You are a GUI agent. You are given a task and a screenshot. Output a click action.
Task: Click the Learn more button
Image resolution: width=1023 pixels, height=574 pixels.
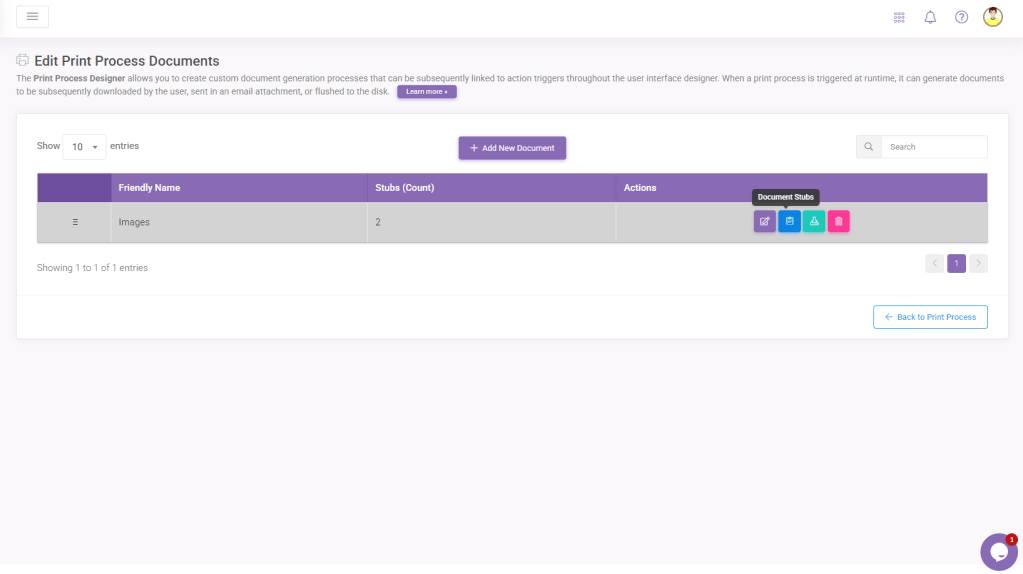(426, 92)
